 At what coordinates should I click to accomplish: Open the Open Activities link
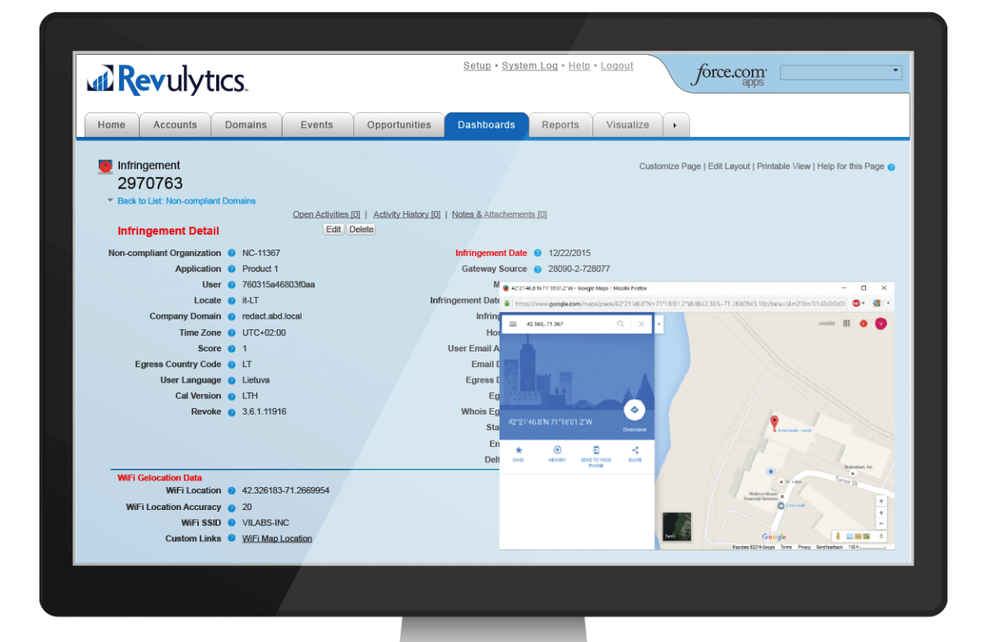326,214
